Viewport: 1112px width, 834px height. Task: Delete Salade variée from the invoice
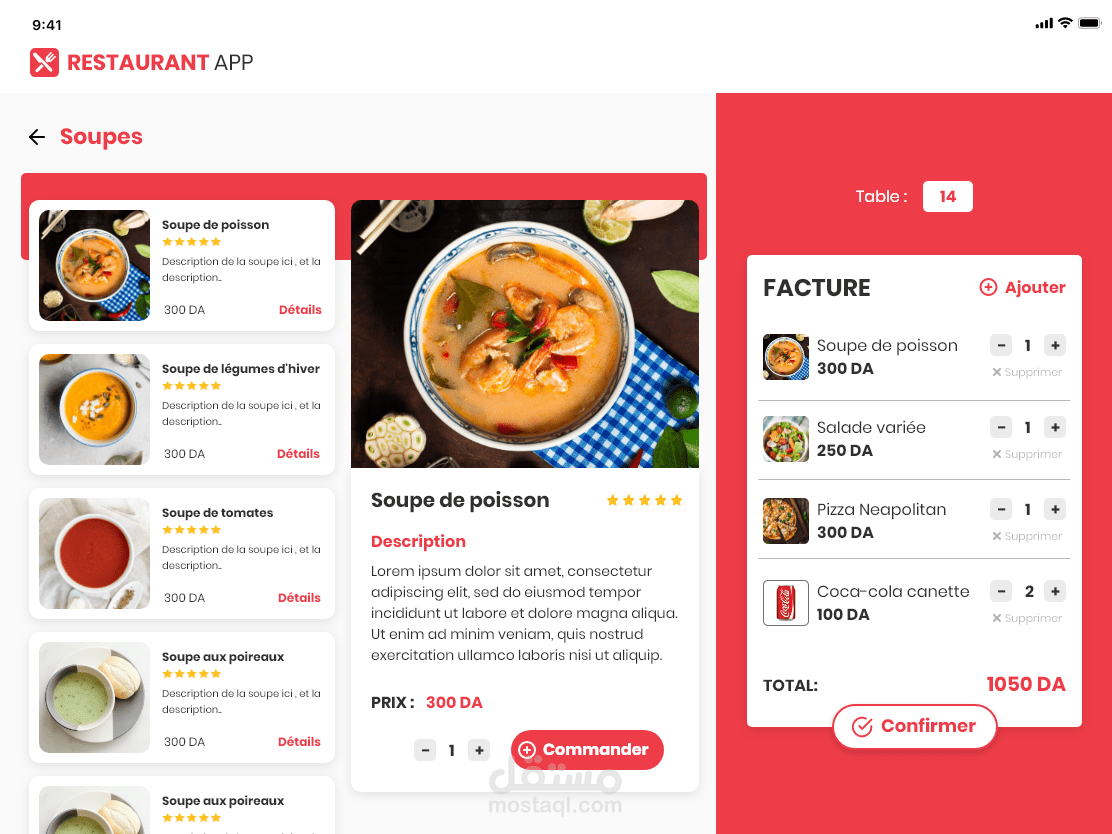1027,455
